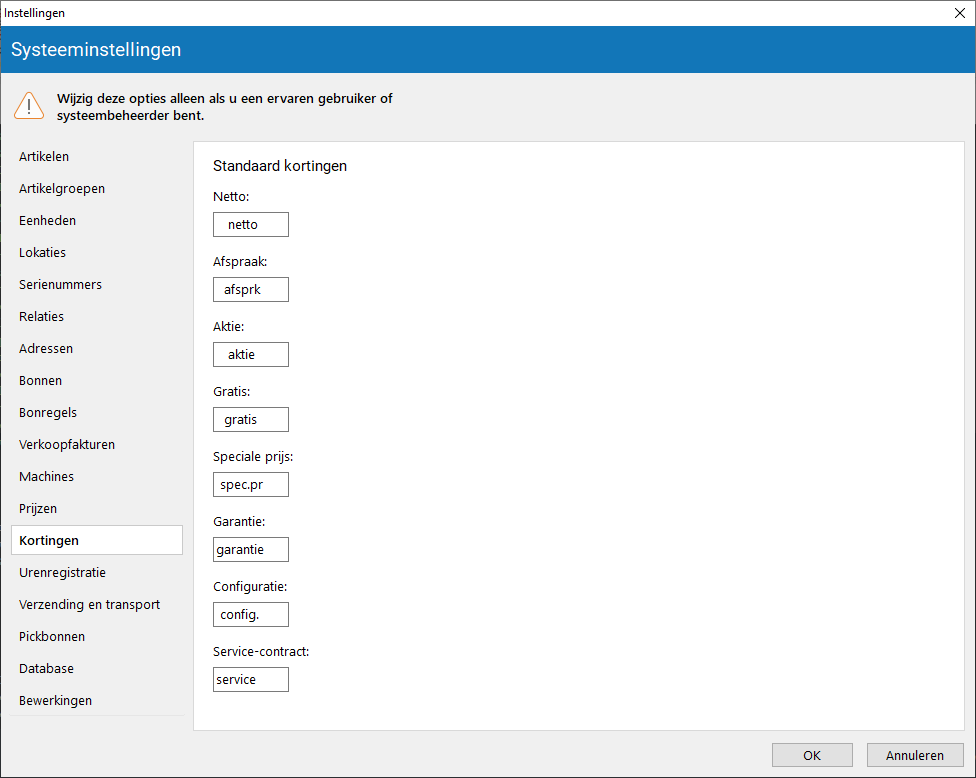Close the Instellingen dialog window

tap(959, 13)
